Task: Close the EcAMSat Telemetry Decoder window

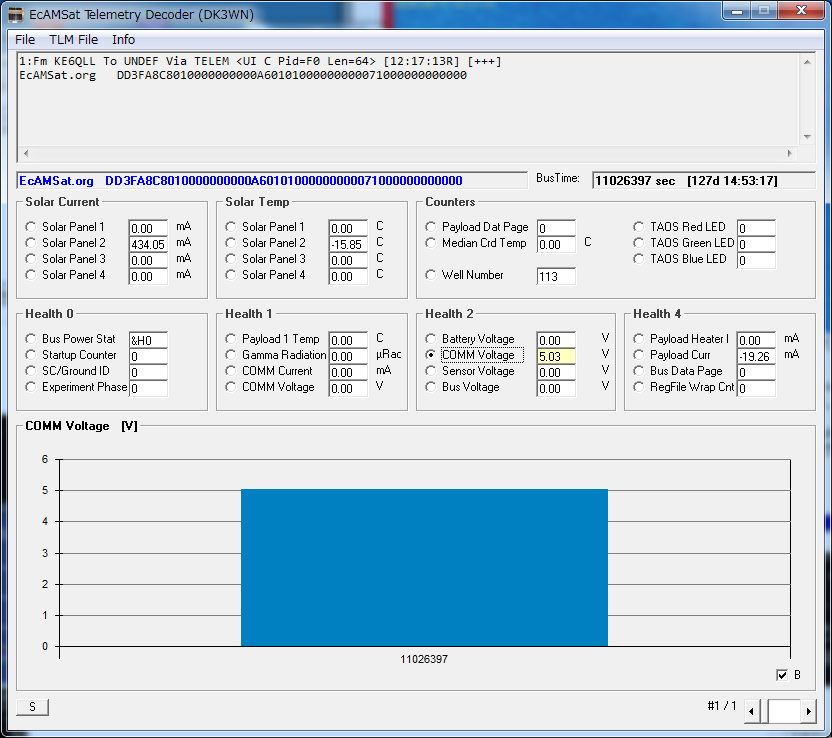Action: (x=801, y=11)
